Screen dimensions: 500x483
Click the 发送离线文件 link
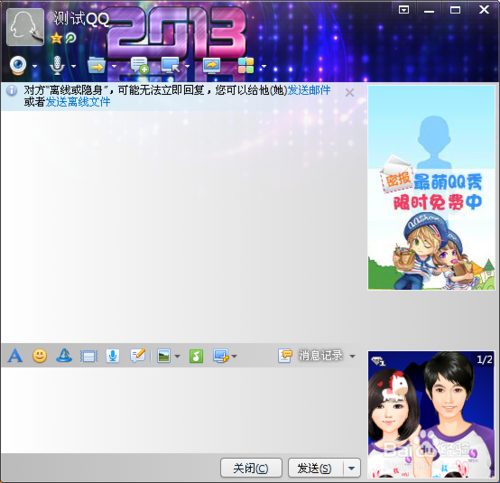point(78,102)
